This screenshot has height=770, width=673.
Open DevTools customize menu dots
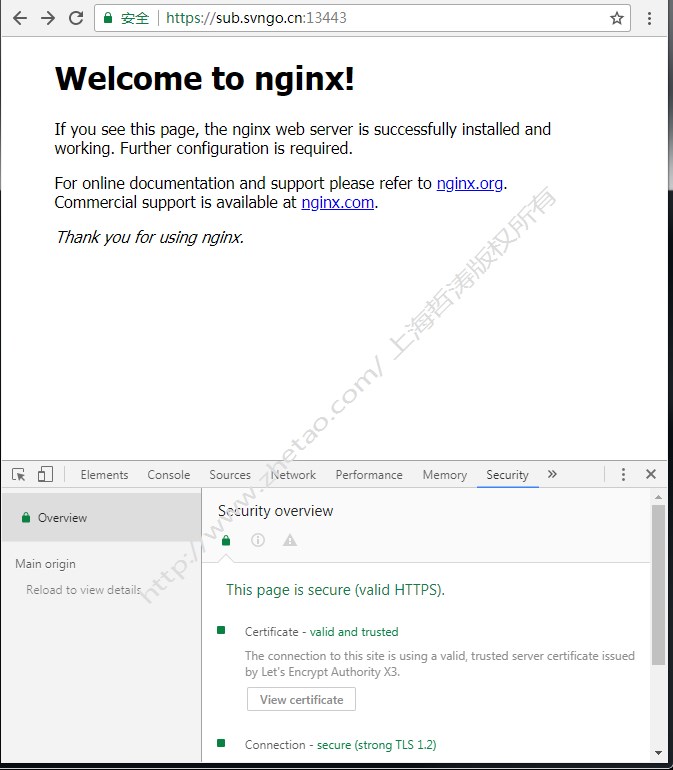click(623, 475)
